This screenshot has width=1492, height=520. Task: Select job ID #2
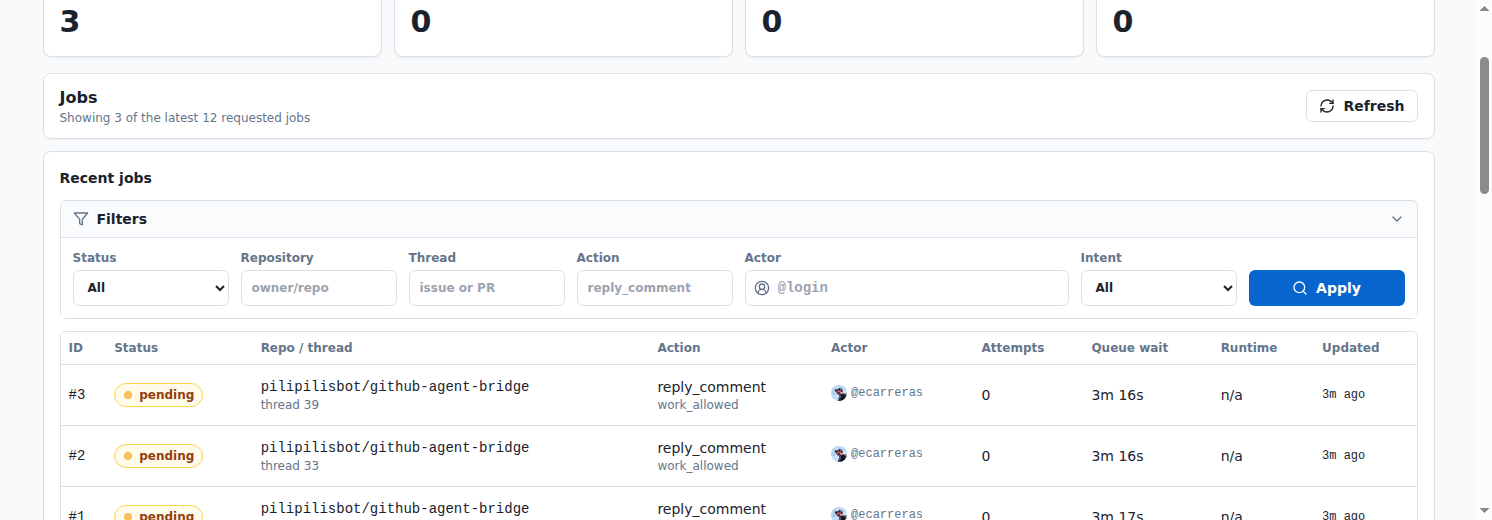(77, 456)
